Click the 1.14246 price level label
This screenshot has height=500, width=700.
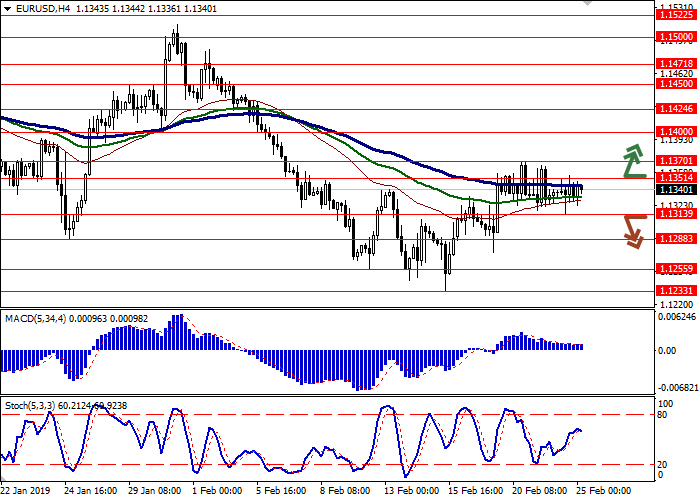[675, 110]
